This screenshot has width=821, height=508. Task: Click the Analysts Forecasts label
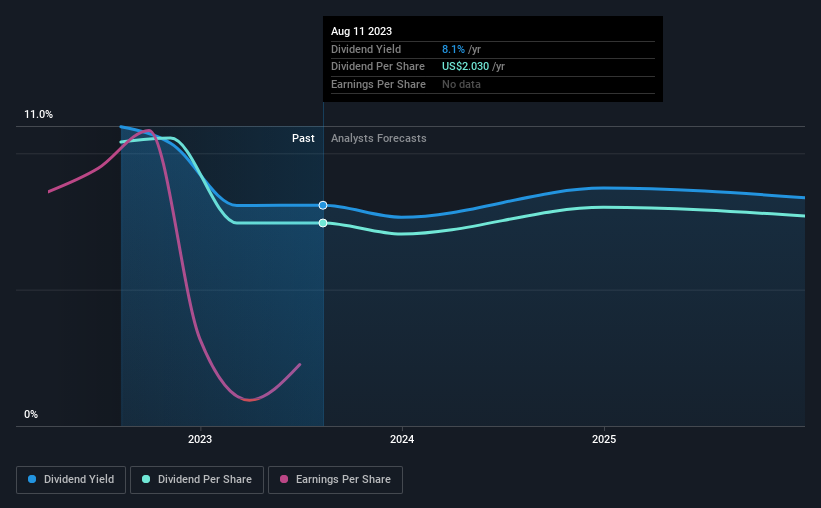coord(379,138)
